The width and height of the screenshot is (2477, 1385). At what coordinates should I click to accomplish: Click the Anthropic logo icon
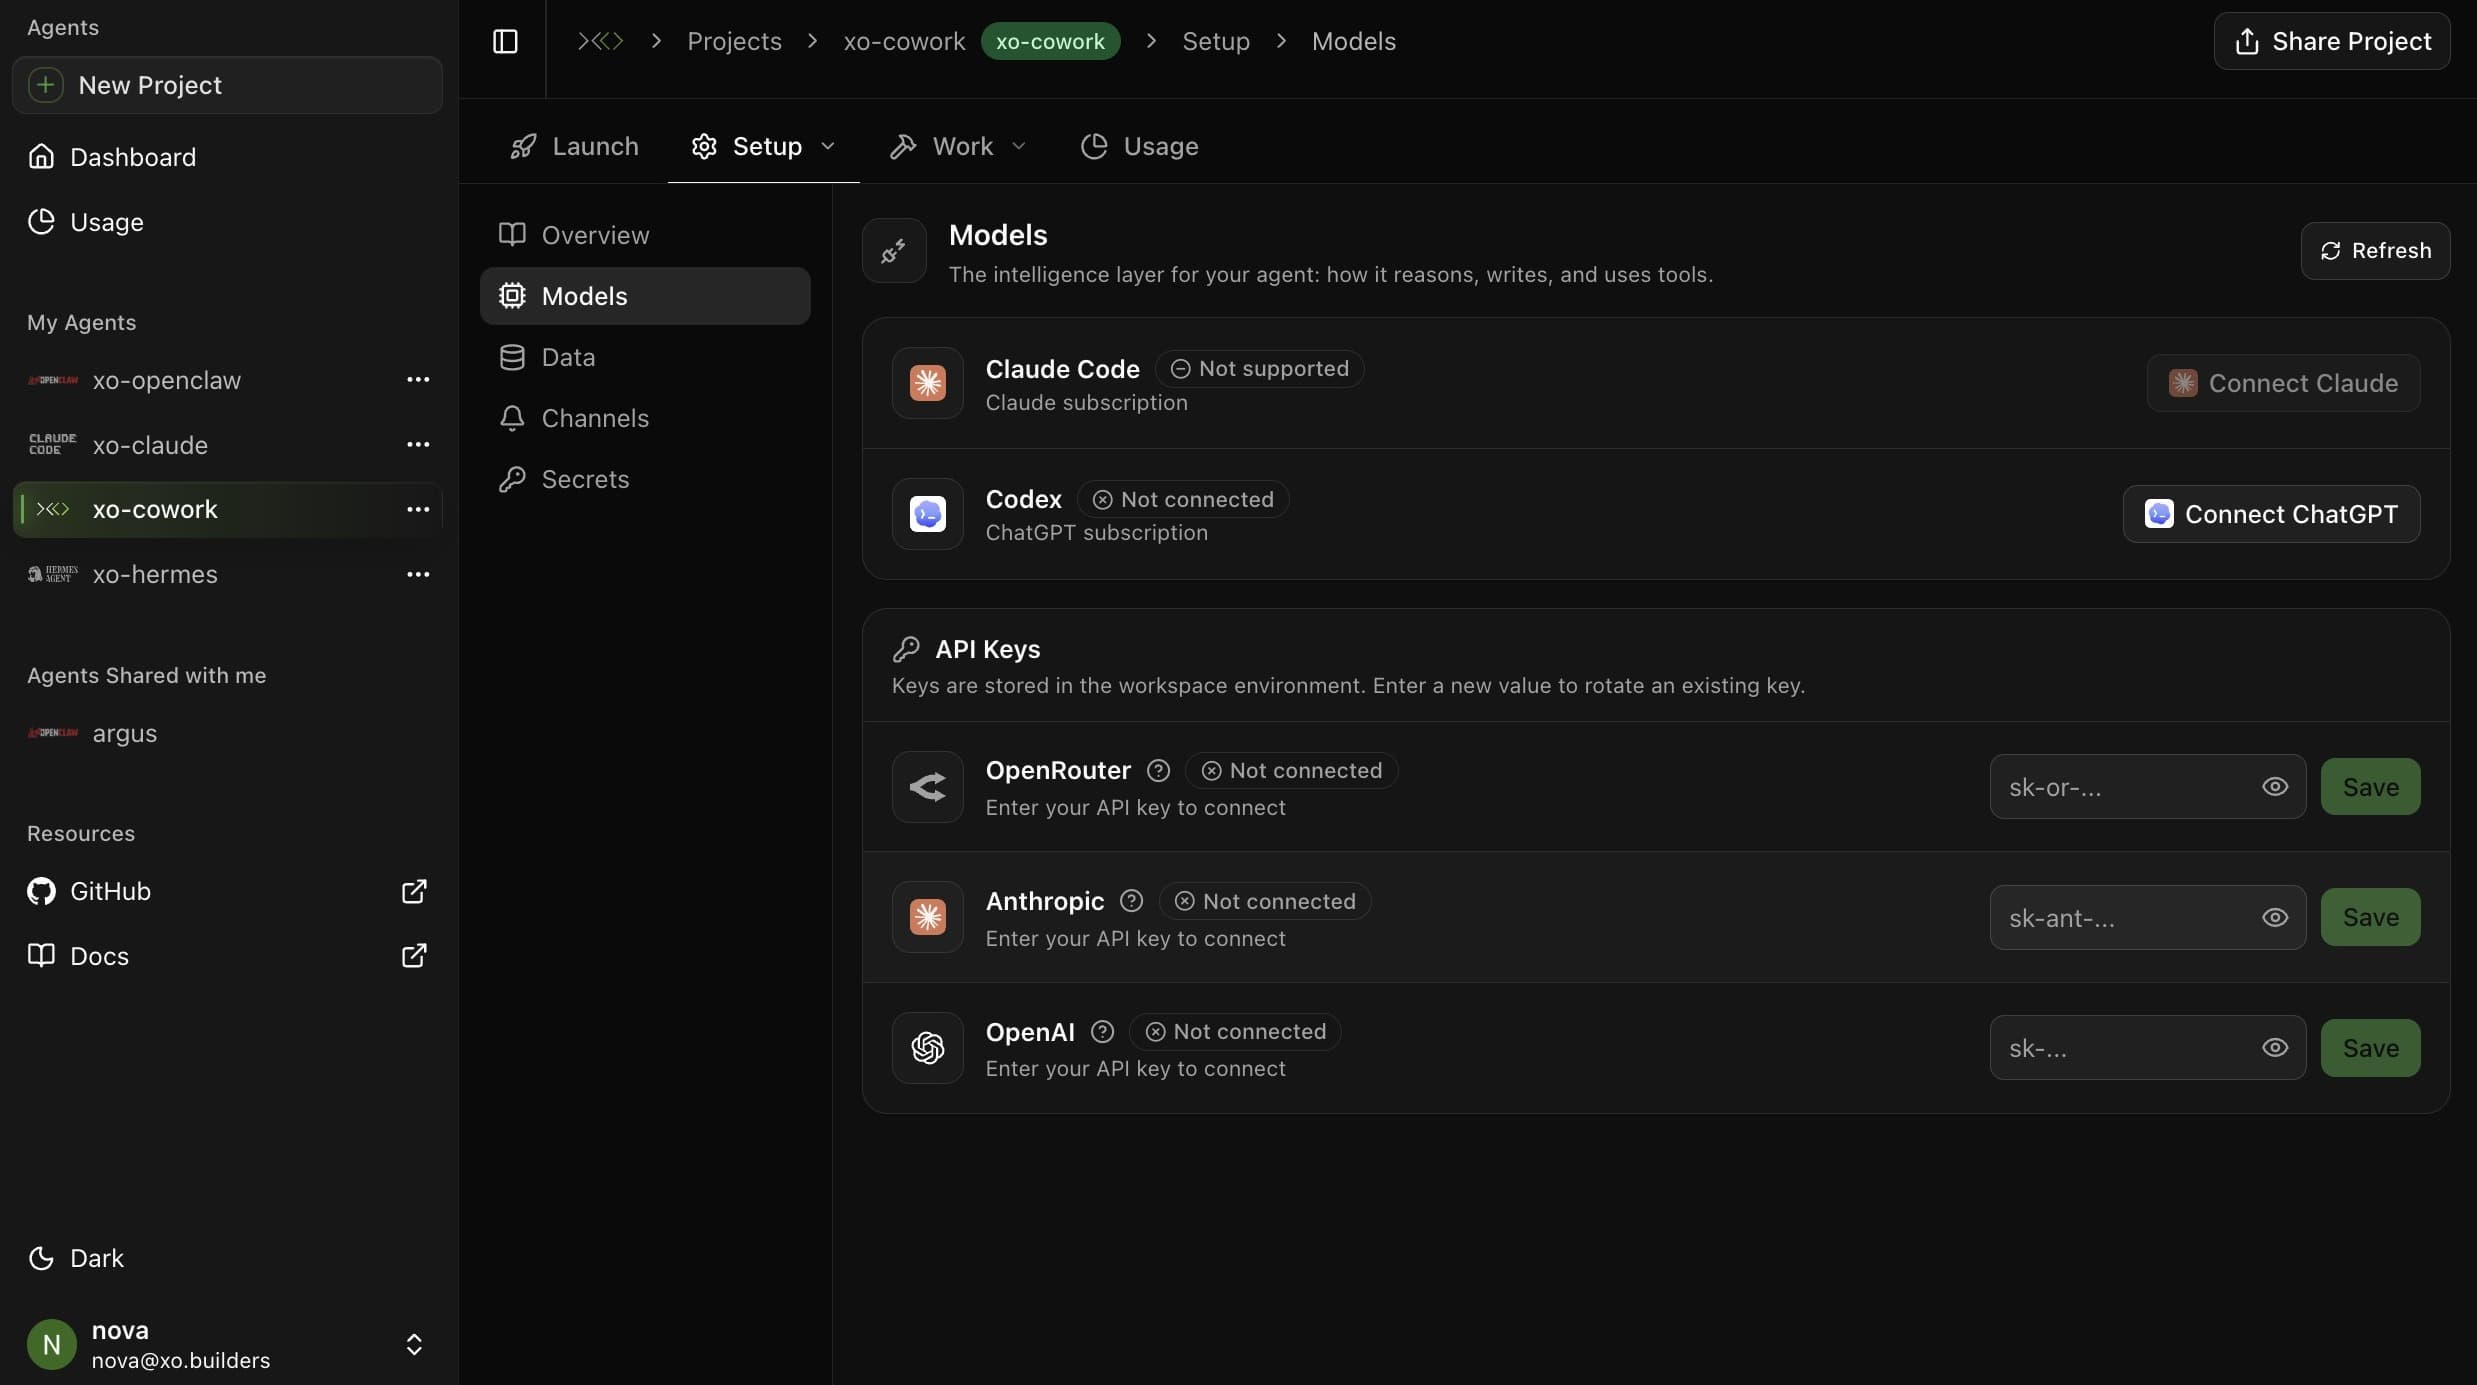[927, 917]
